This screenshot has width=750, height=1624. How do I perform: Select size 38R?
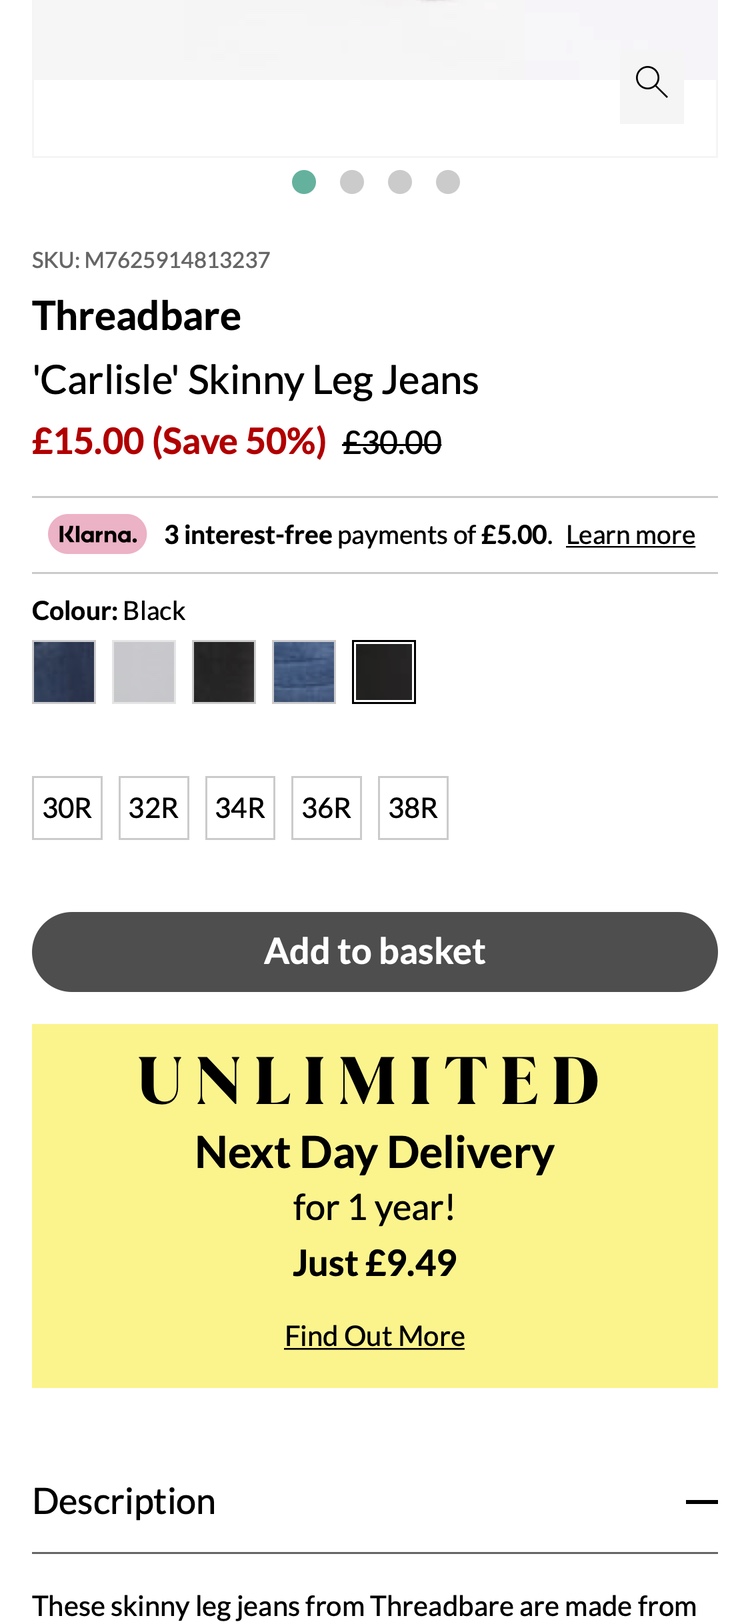413,808
